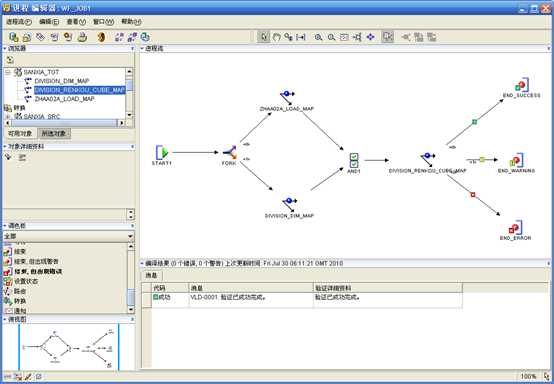Select the START1 node in process flow
554x384 pixels.
click(162, 153)
